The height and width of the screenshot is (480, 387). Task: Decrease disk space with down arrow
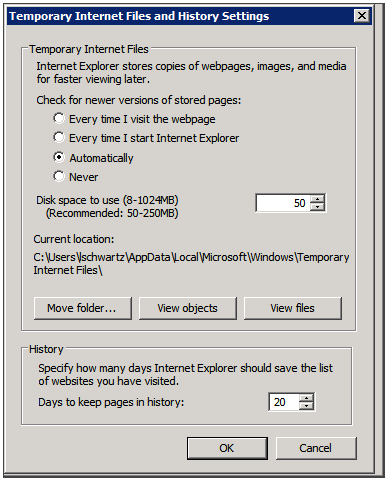point(317,207)
